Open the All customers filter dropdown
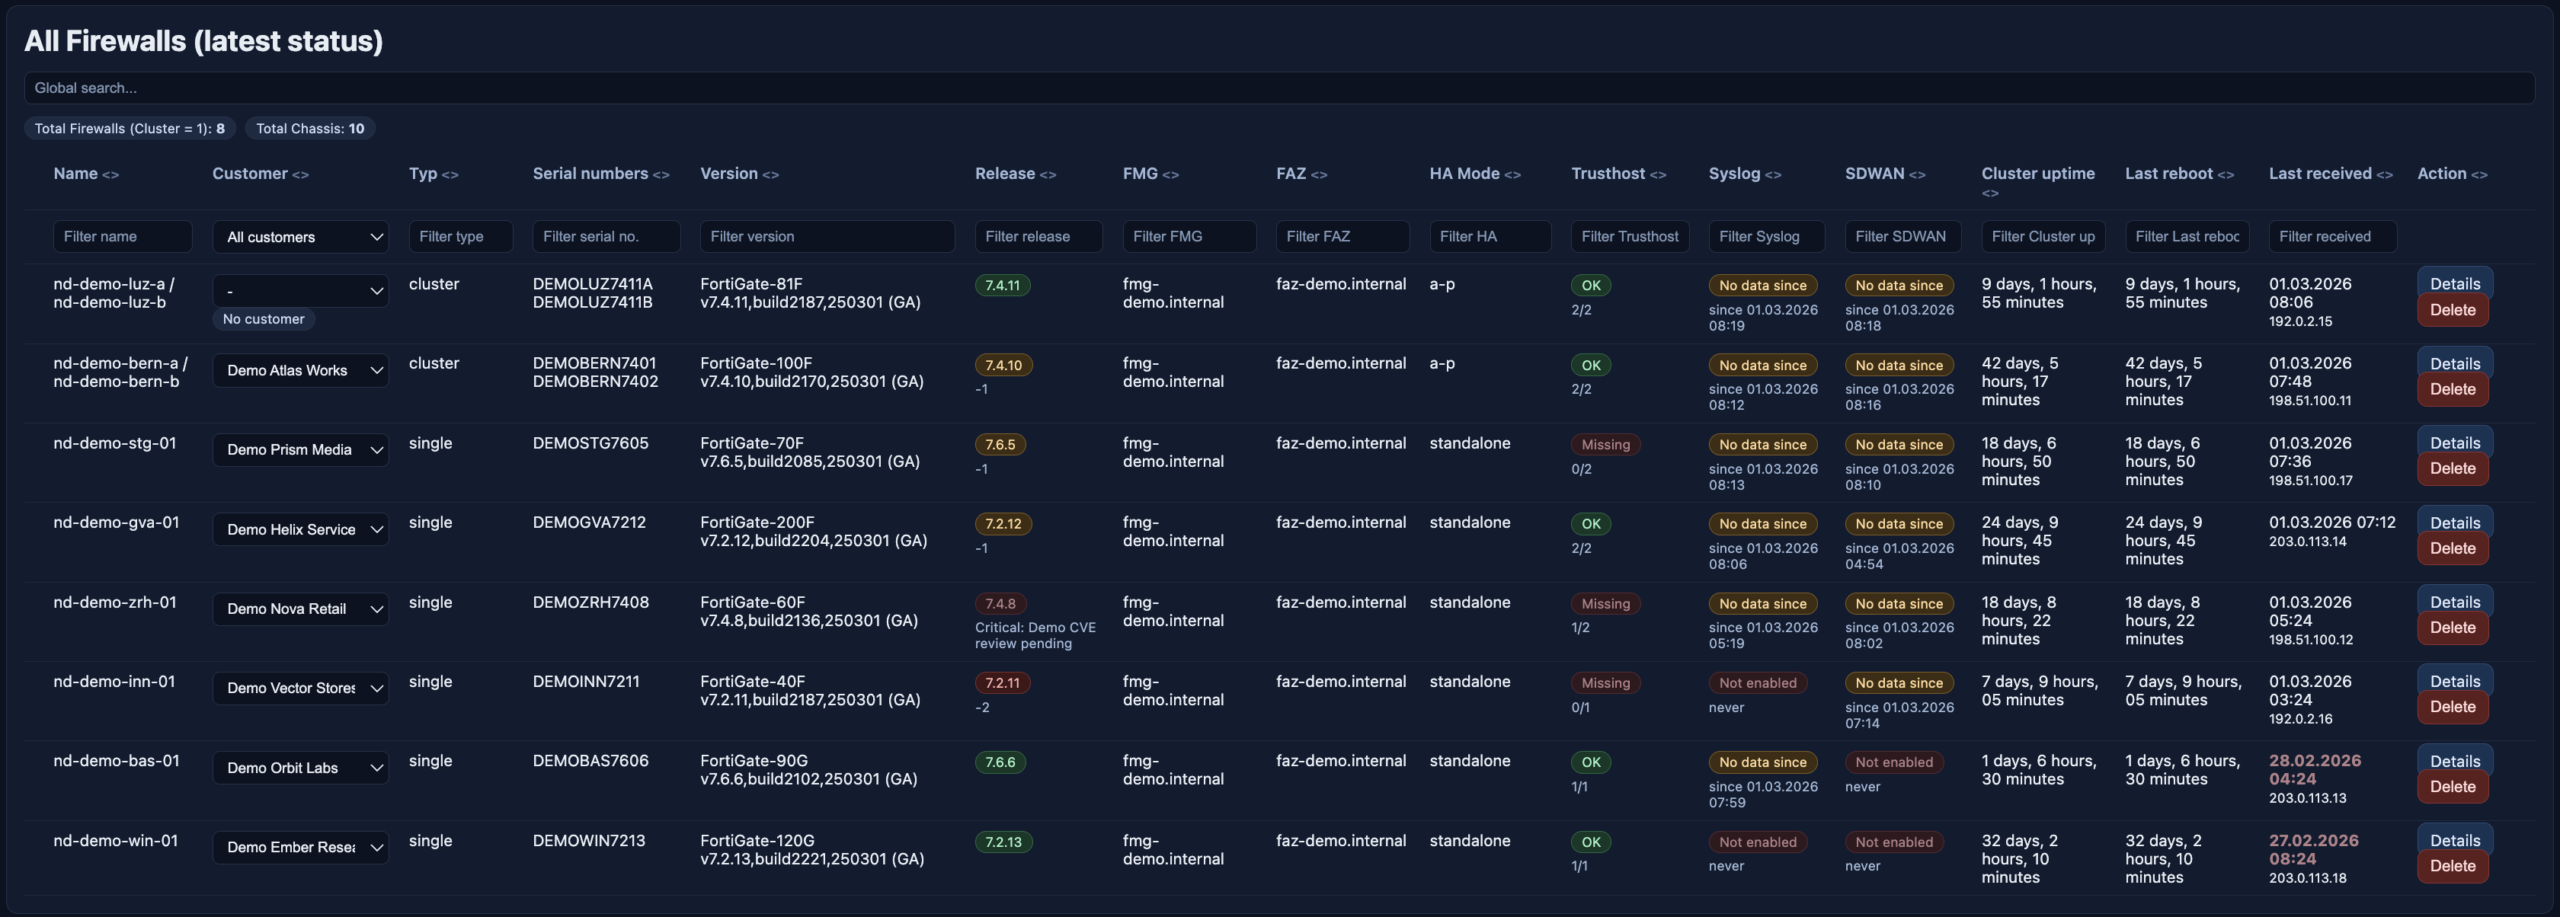Image resolution: width=2560 pixels, height=917 pixels. [x=300, y=237]
